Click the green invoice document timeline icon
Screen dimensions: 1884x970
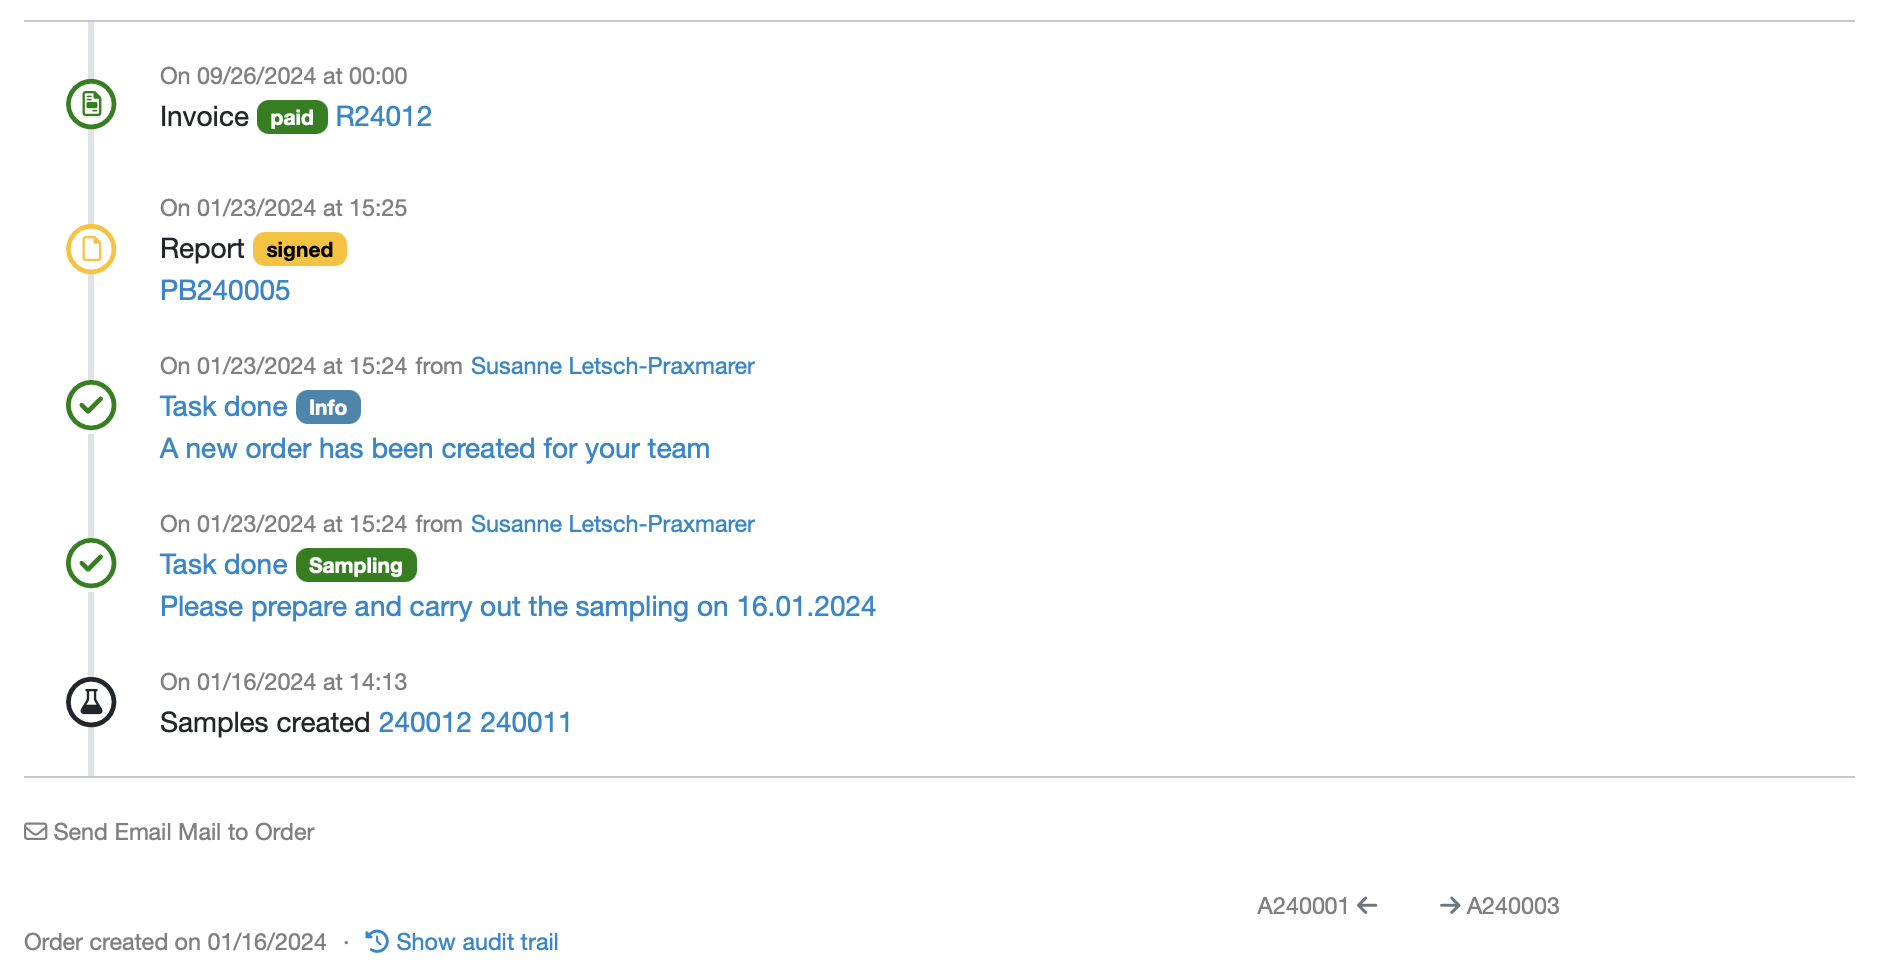coord(91,104)
